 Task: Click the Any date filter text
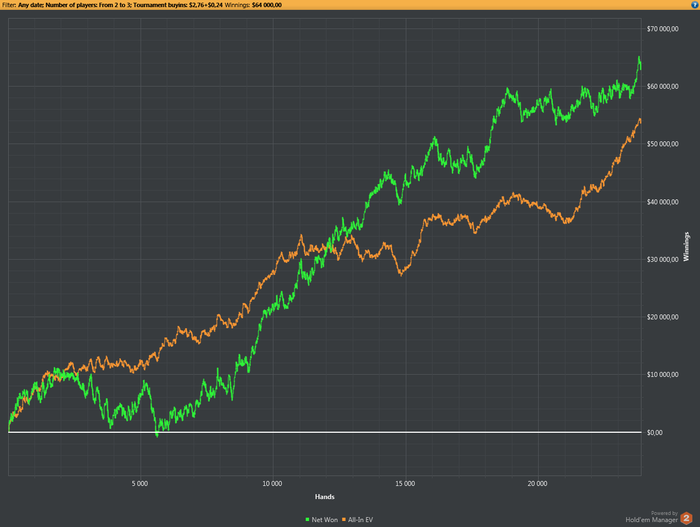30,5
